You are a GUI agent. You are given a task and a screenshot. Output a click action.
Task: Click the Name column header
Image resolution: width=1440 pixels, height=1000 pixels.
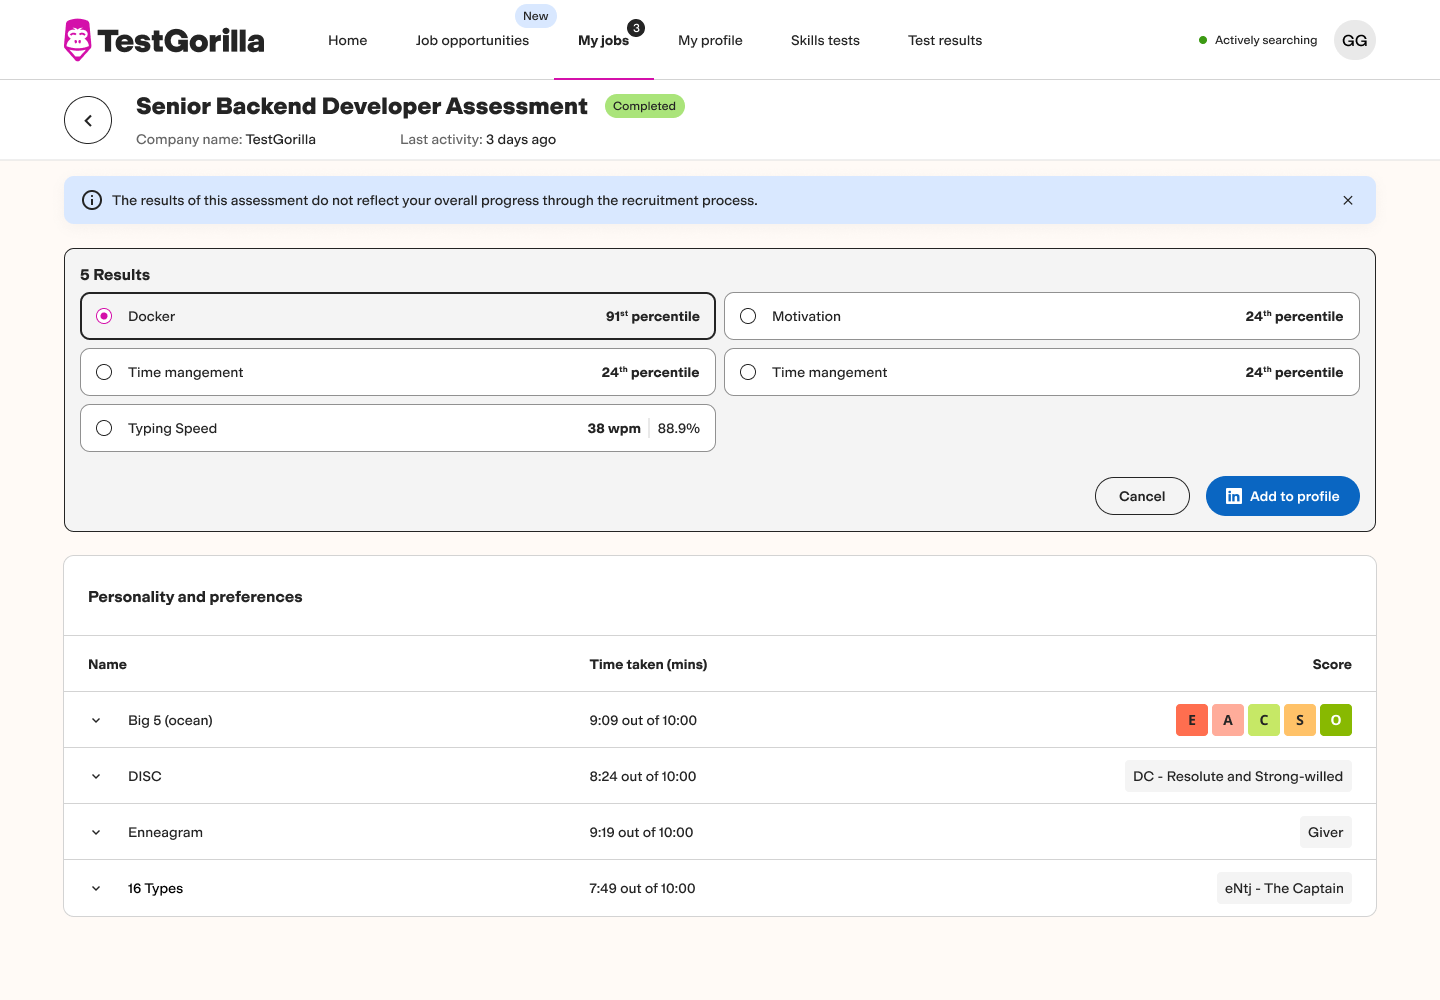[107, 664]
